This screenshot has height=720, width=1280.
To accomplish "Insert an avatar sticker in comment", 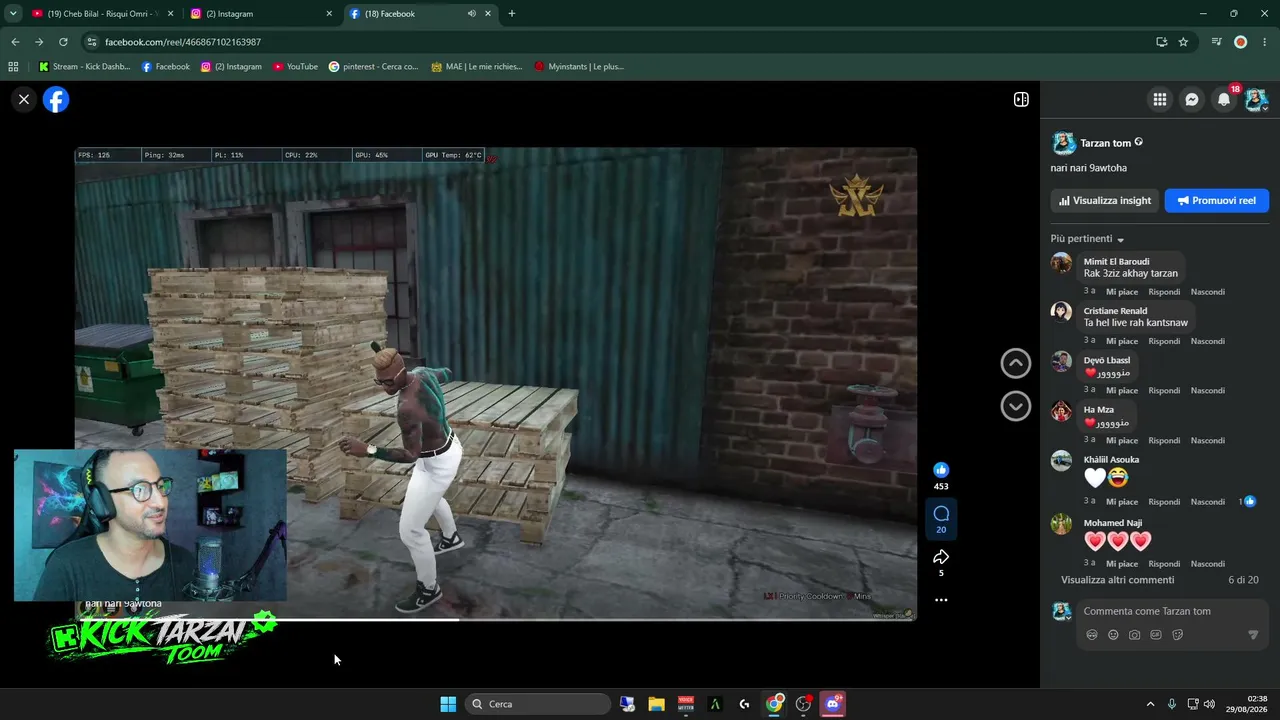I will [x=1092, y=635].
